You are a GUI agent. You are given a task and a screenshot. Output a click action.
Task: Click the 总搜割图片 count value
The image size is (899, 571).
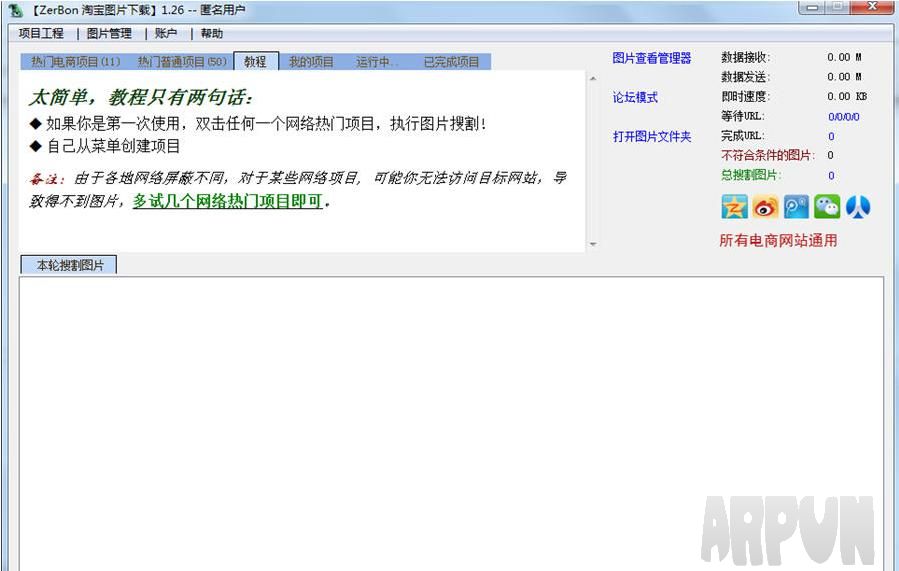831,175
